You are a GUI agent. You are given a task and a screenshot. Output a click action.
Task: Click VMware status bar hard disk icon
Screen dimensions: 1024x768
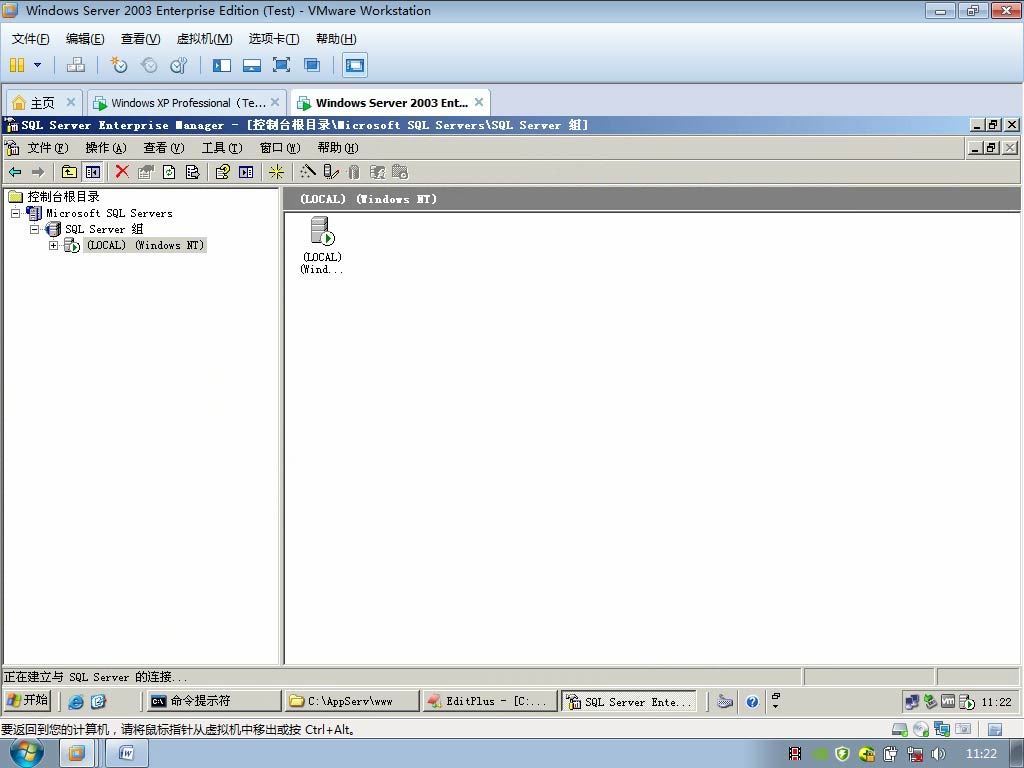click(x=899, y=729)
